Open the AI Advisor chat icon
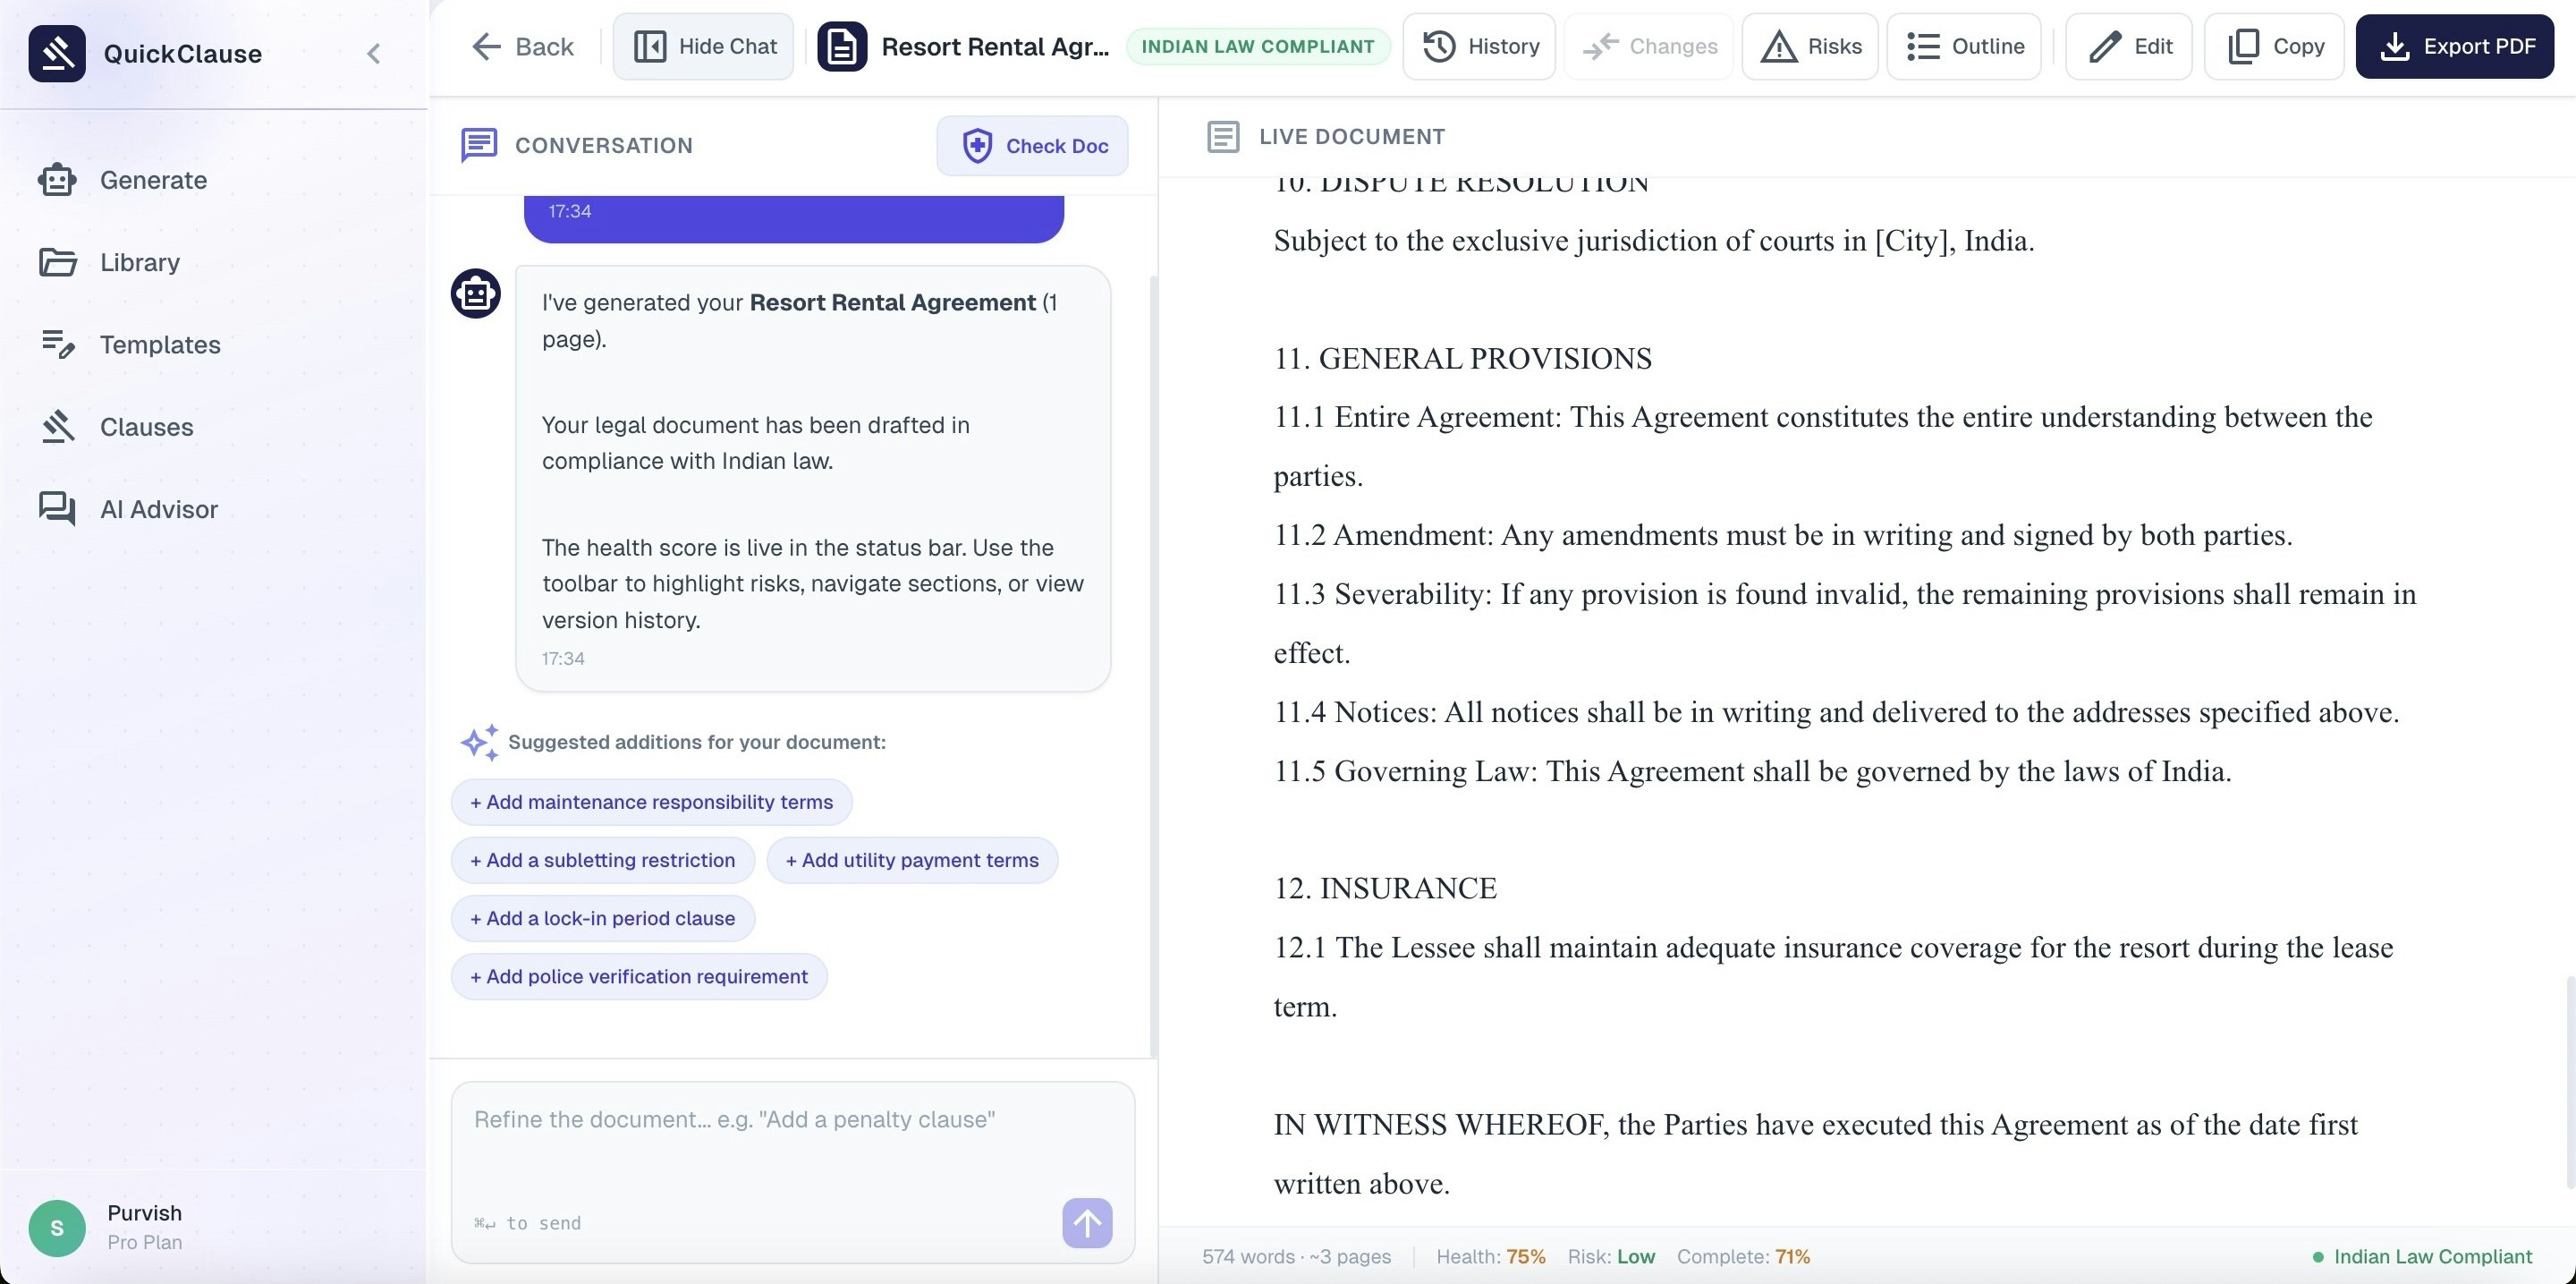Viewport: 2576px width, 1284px height. (x=57, y=508)
